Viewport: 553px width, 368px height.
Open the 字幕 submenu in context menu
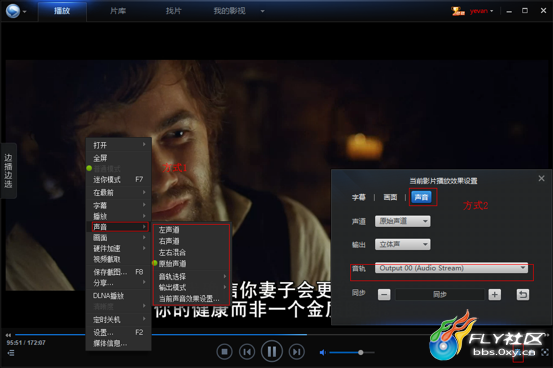pyautogui.click(x=119, y=205)
